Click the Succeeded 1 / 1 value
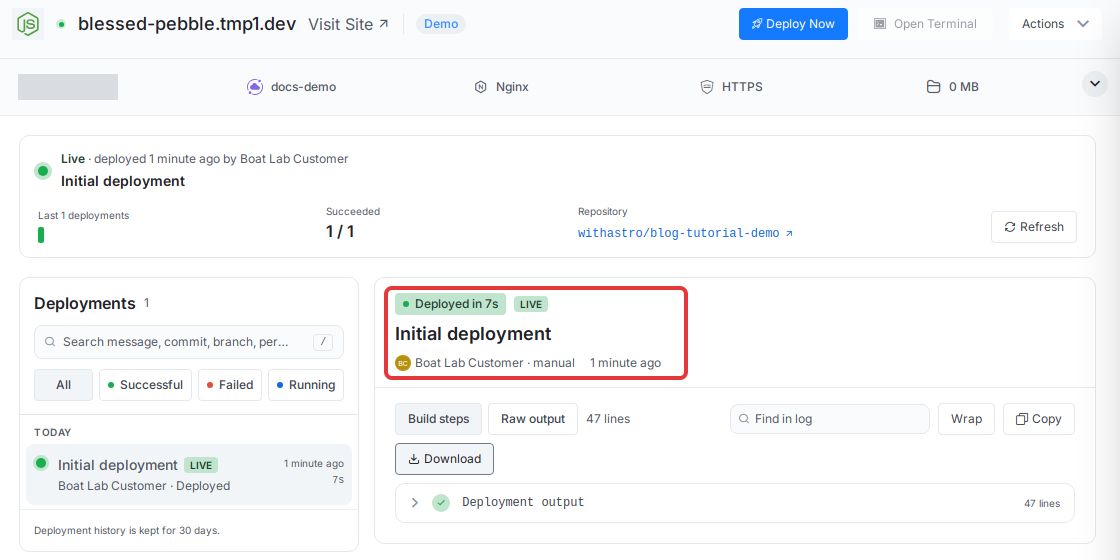 tap(340, 231)
